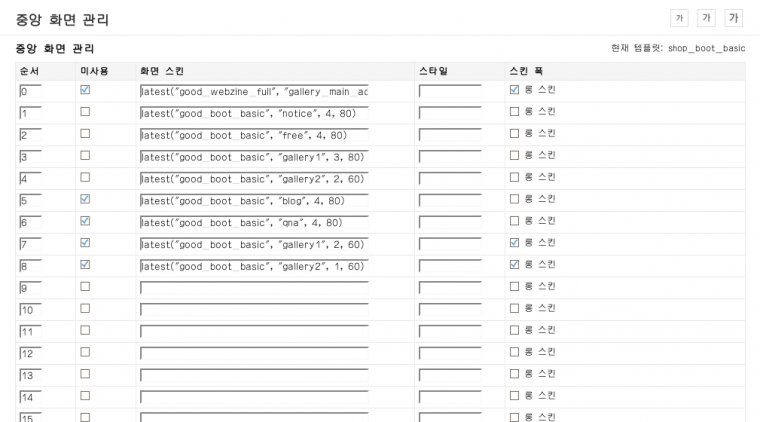Uncheck 미사용 for the blog skin row
760x422 pixels.
85,199
